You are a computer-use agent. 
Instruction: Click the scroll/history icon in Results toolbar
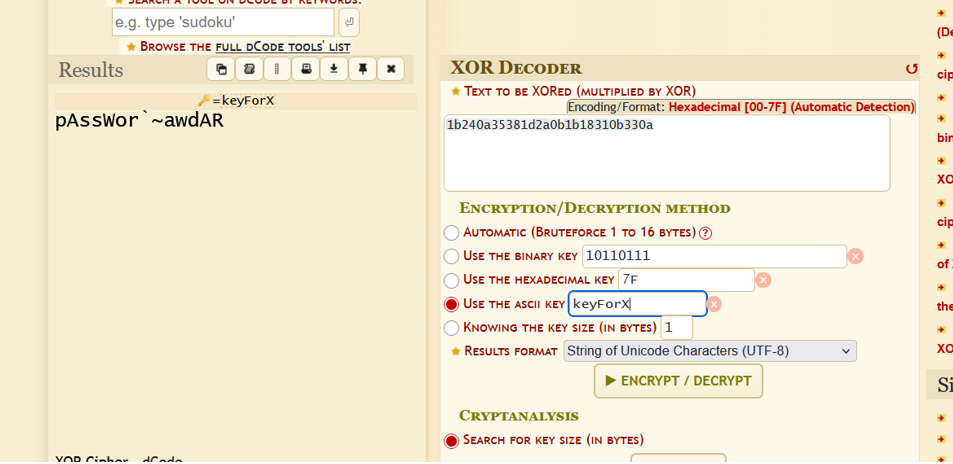click(249, 69)
